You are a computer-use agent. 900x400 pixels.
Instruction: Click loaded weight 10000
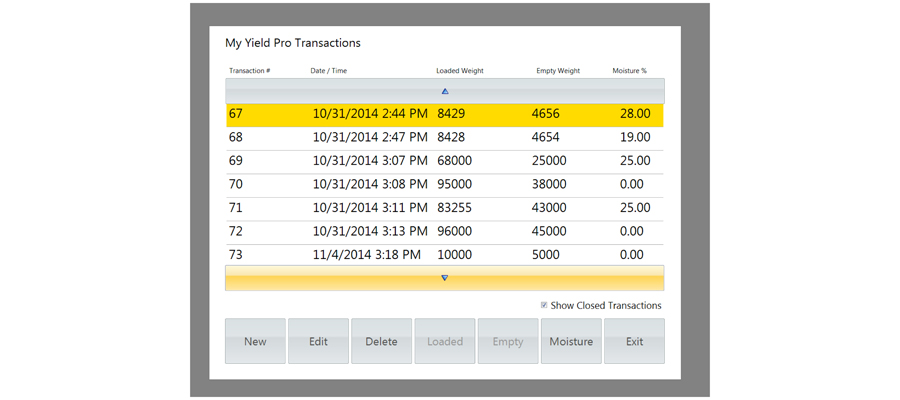point(454,254)
